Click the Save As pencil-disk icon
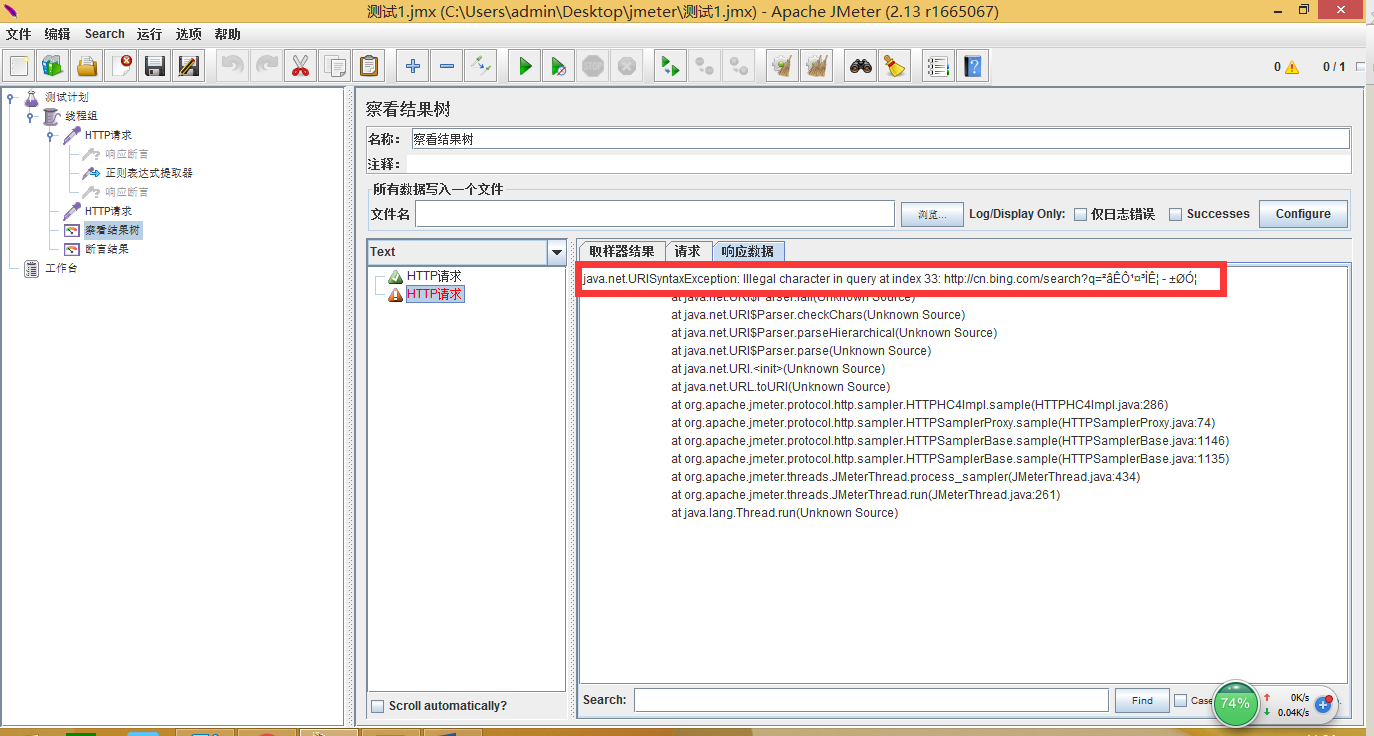This screenshot has height=736, width=1374. (x=189, y=67)
